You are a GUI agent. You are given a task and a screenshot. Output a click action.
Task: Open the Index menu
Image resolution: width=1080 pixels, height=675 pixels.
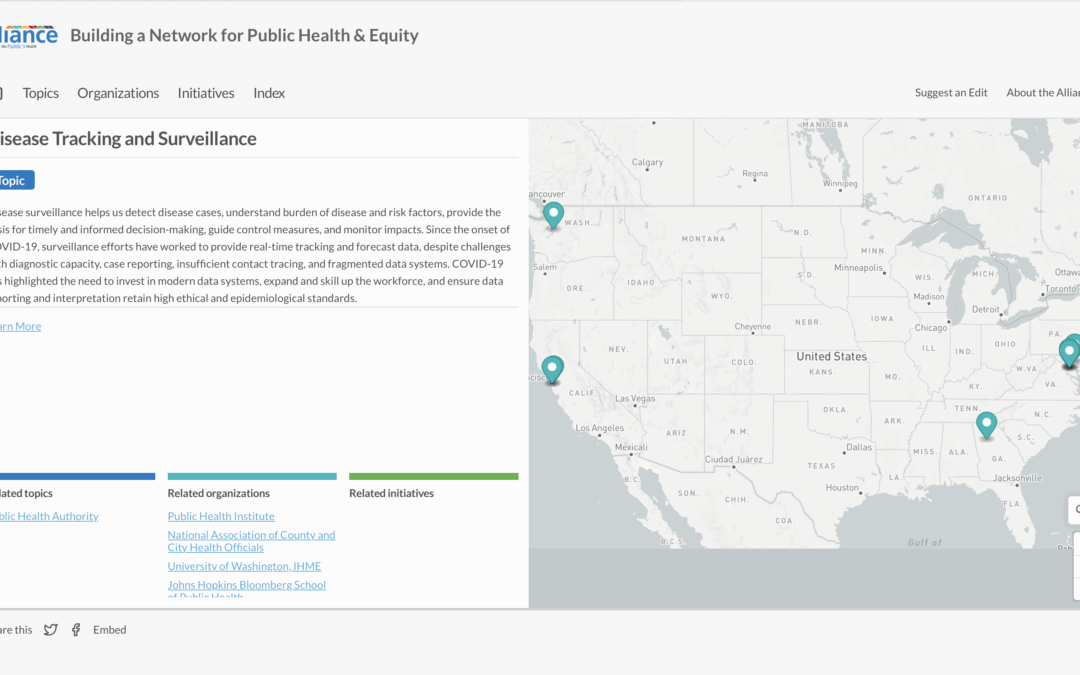pos(268,92)
